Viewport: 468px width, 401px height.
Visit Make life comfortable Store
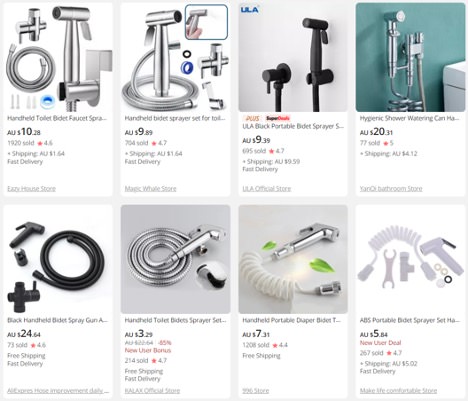click(398, 391)
